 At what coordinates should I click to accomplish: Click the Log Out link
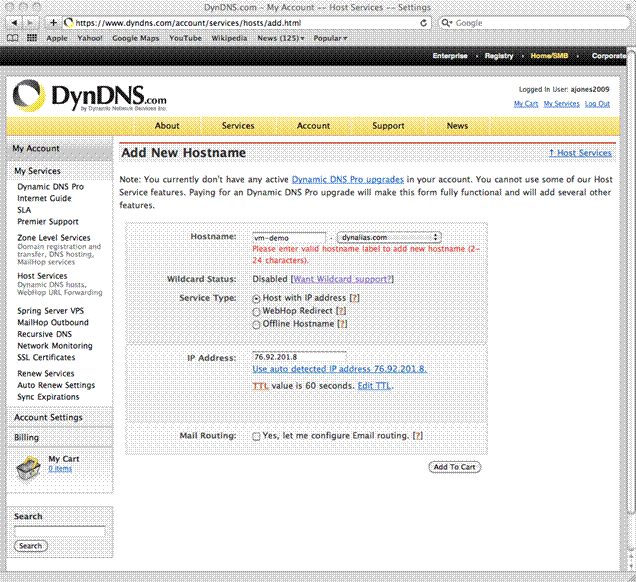coord(597,104)
